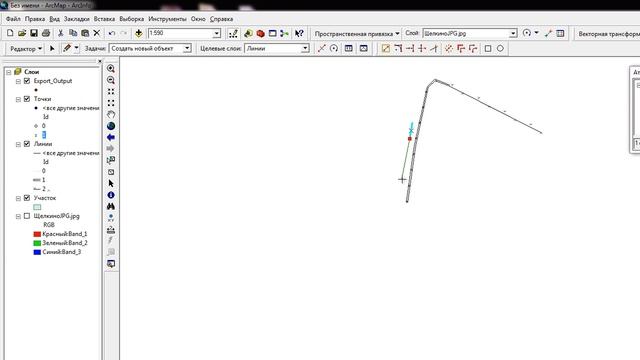This screenshot has width=640, height=360.
Task: Click the What's This help pointer
Action: [299, 33]
